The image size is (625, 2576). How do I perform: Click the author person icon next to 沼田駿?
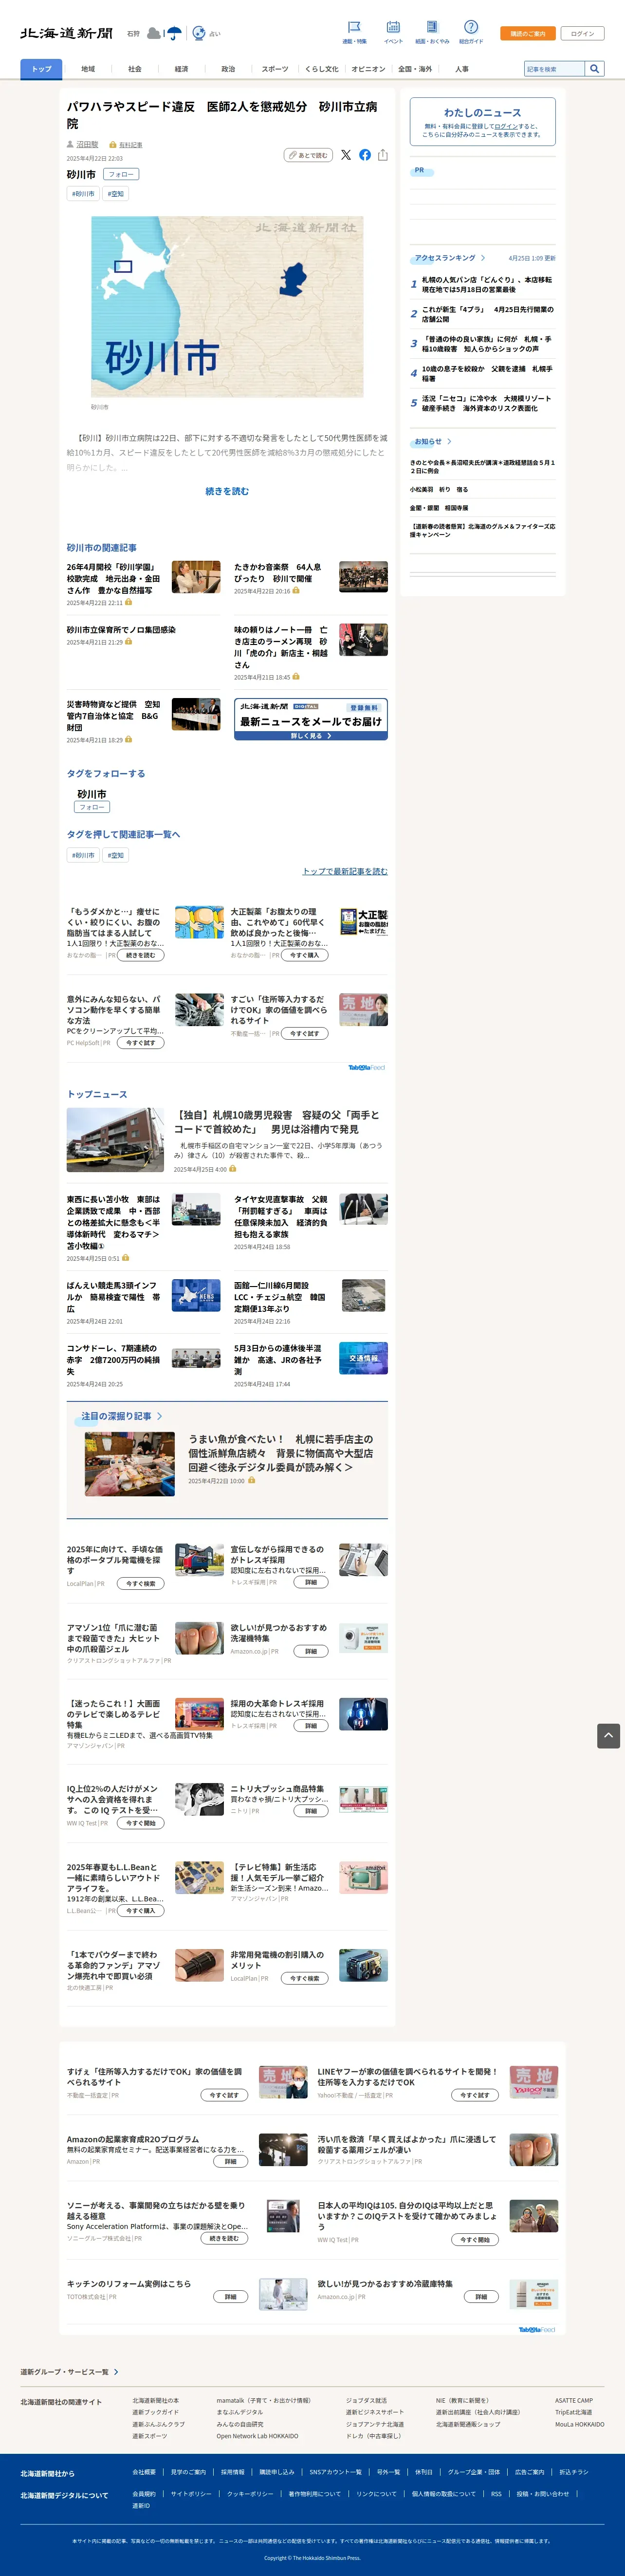(70, 145)
